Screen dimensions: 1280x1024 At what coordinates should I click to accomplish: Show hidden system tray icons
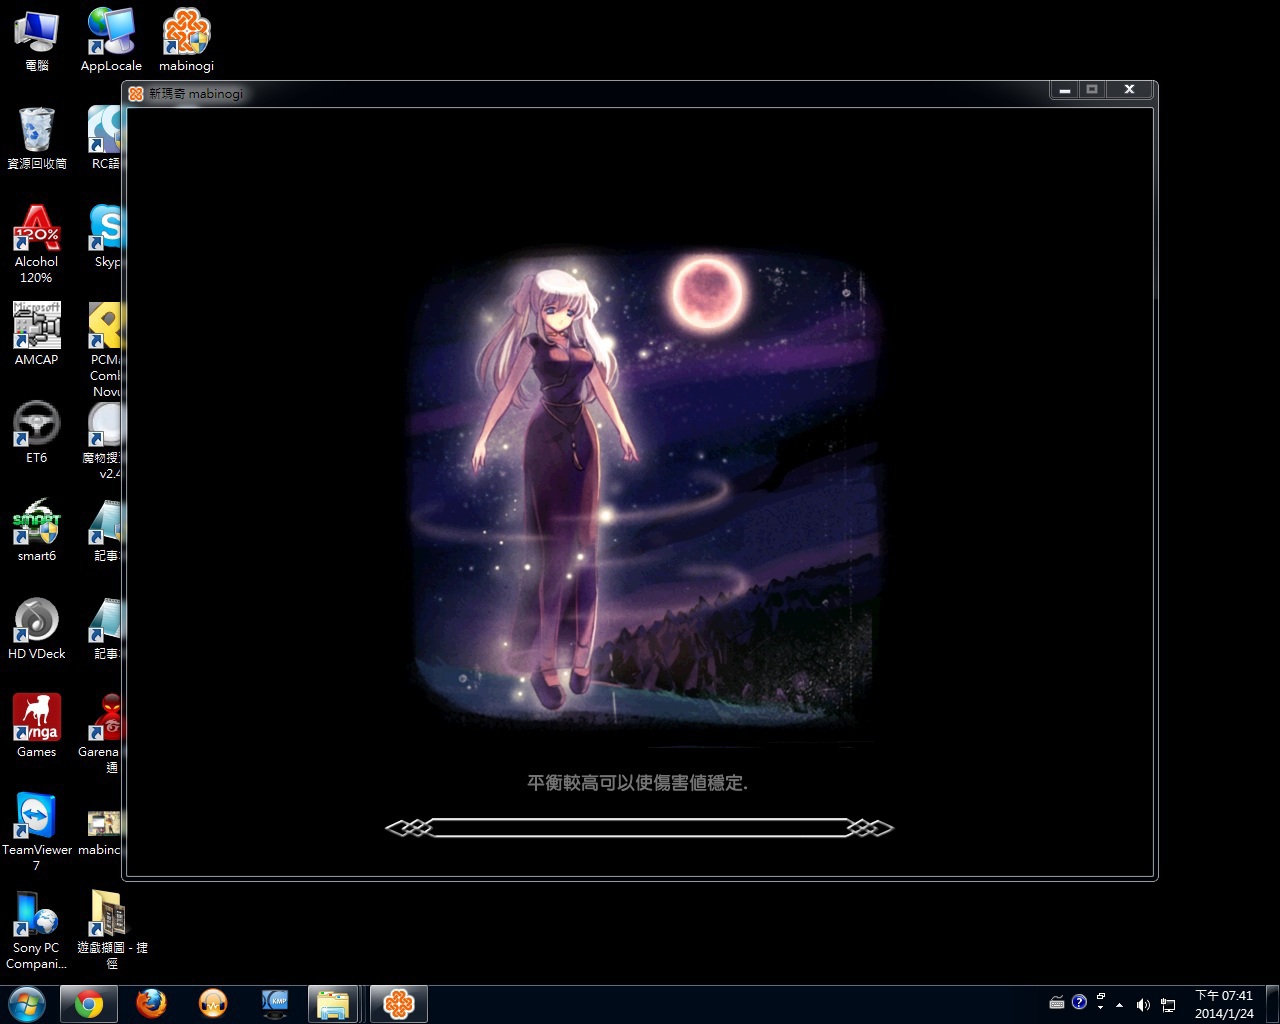(x=1119, y=1004)
